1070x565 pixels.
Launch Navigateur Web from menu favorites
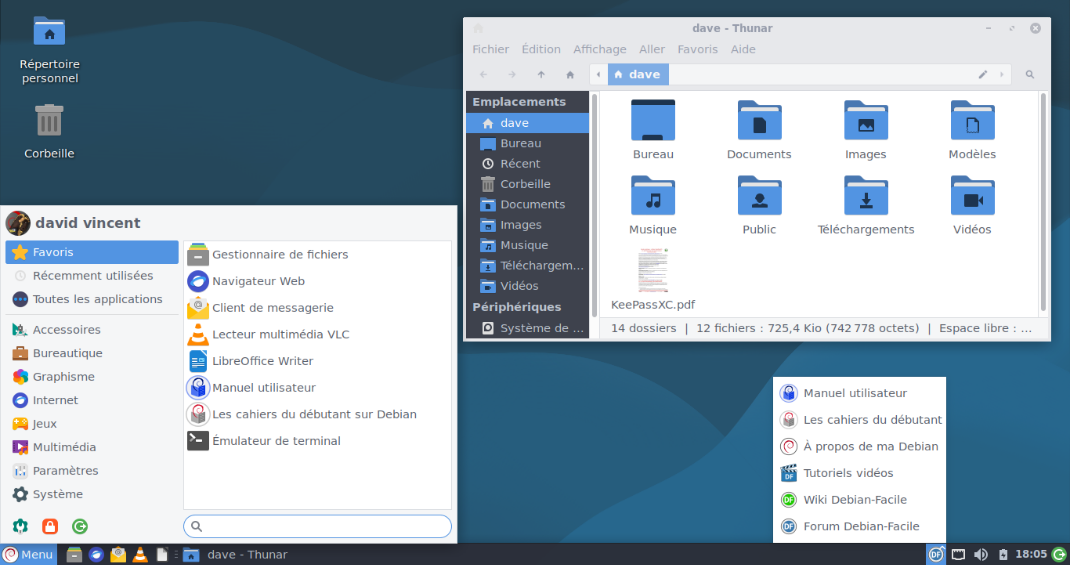[x=317, y=281]
